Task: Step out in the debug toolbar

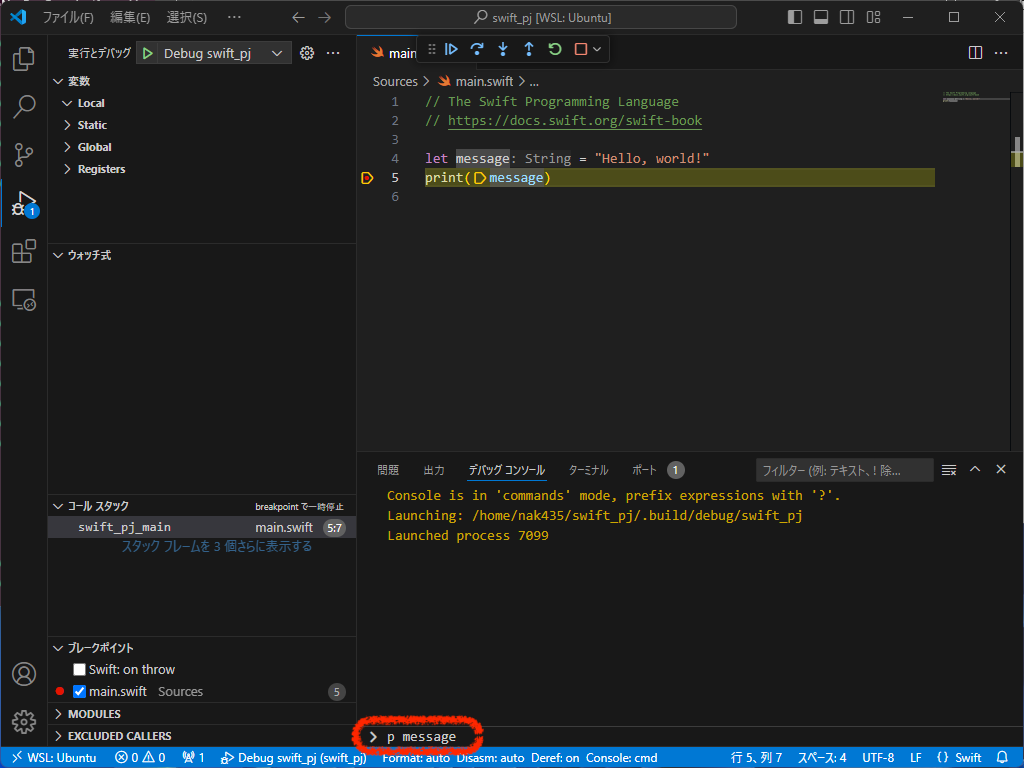Action: pos(529,50)
